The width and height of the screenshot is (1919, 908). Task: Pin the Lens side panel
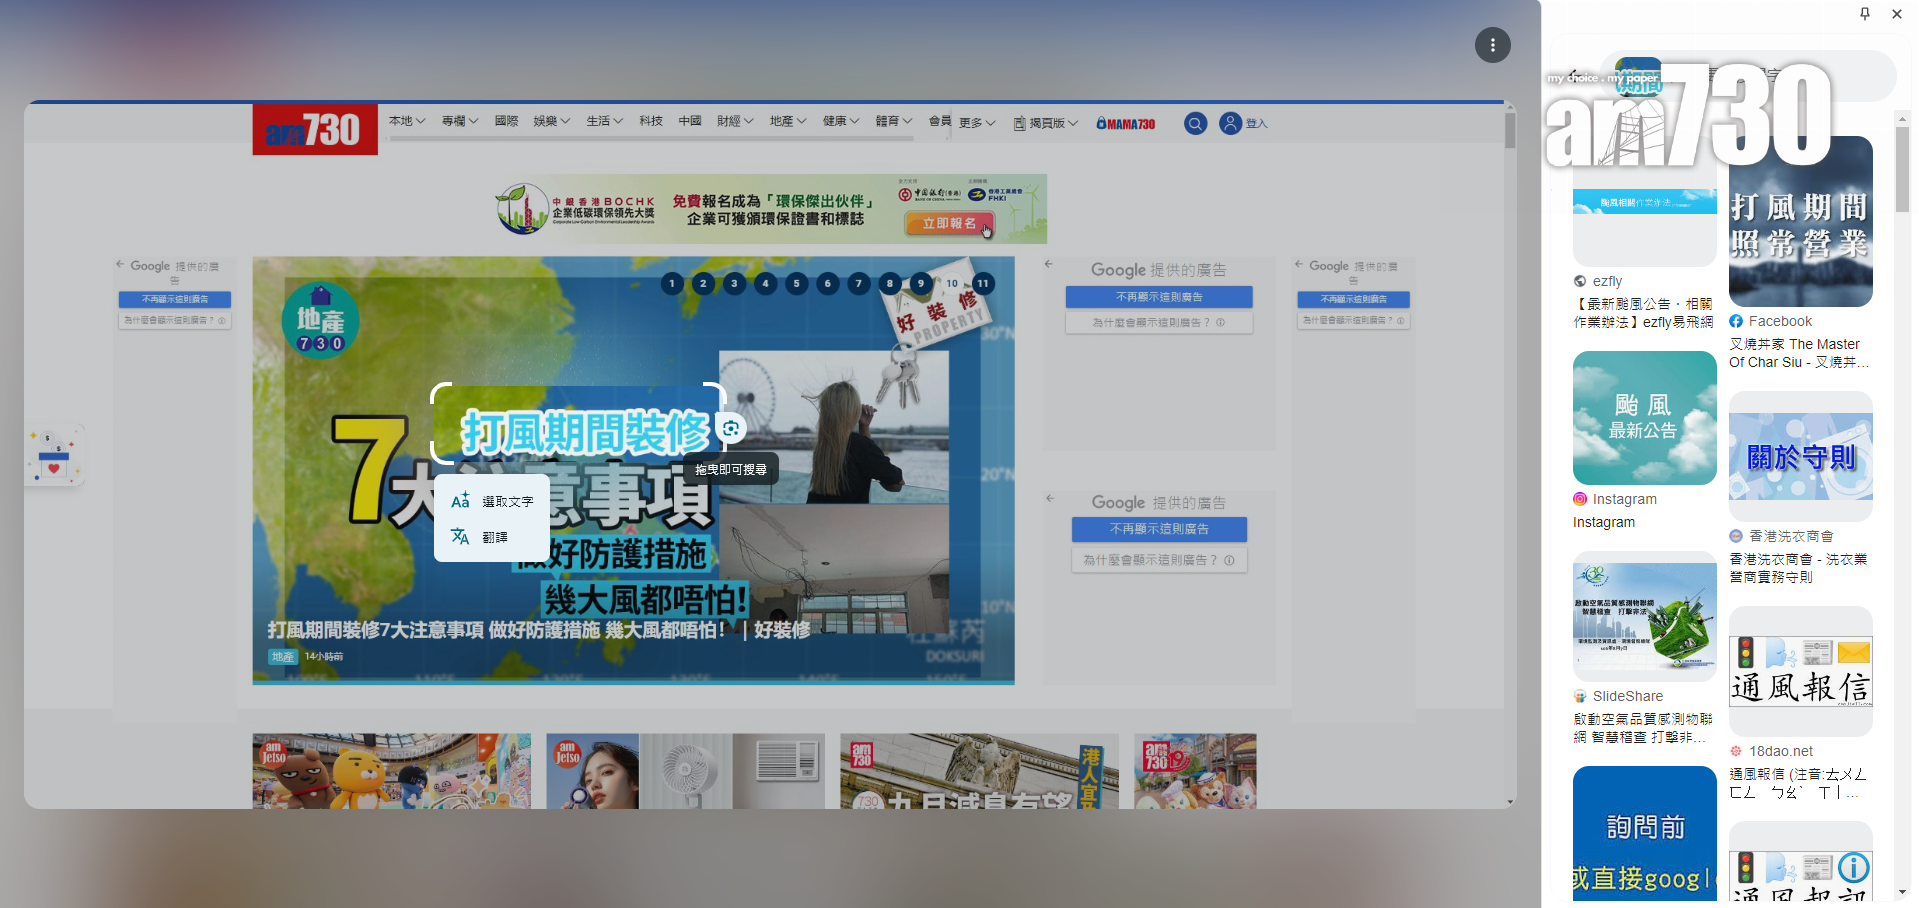(1864, 14)
